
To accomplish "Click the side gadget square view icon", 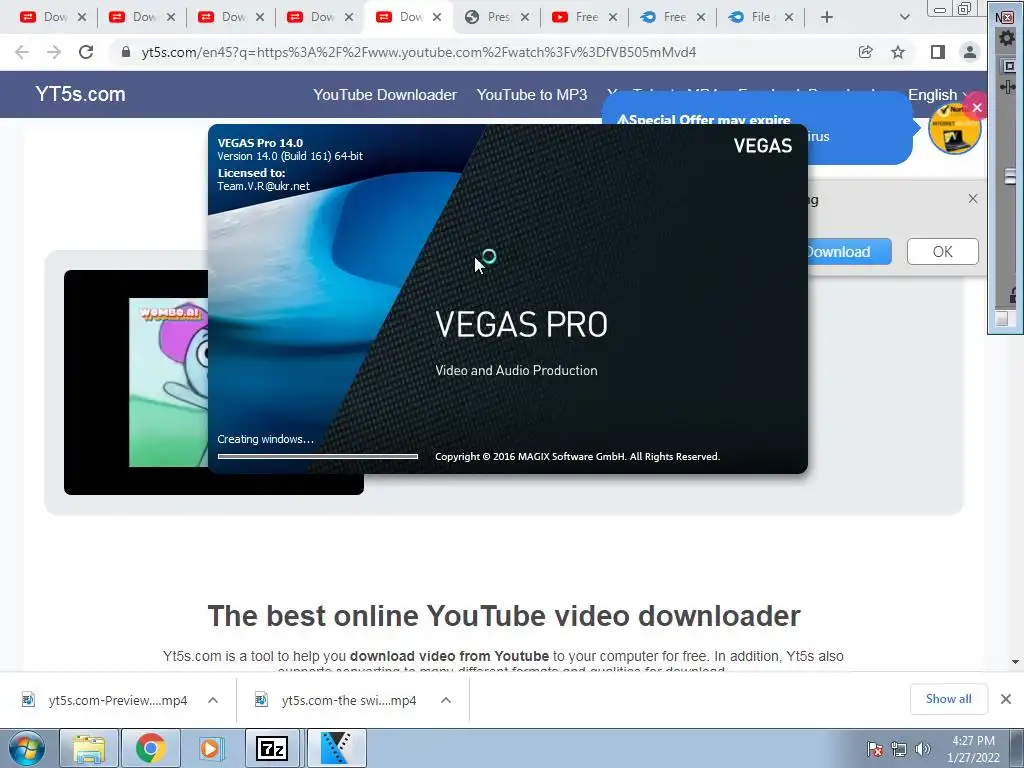I will pos(1008,66).
